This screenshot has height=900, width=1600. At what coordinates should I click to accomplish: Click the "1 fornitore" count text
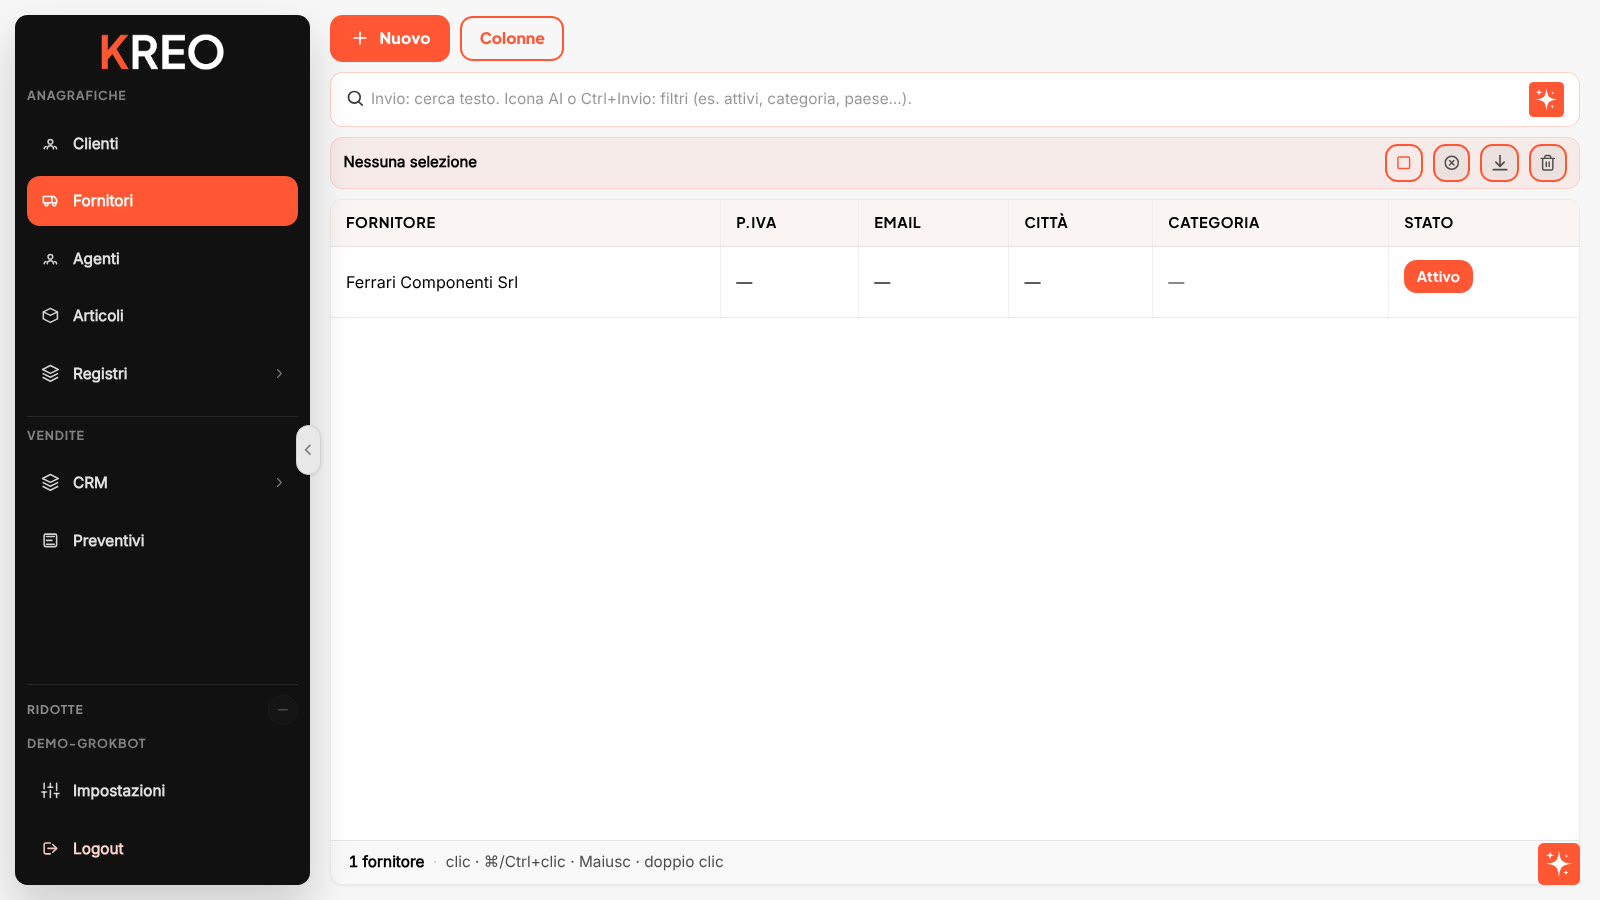tap(387, 862)
